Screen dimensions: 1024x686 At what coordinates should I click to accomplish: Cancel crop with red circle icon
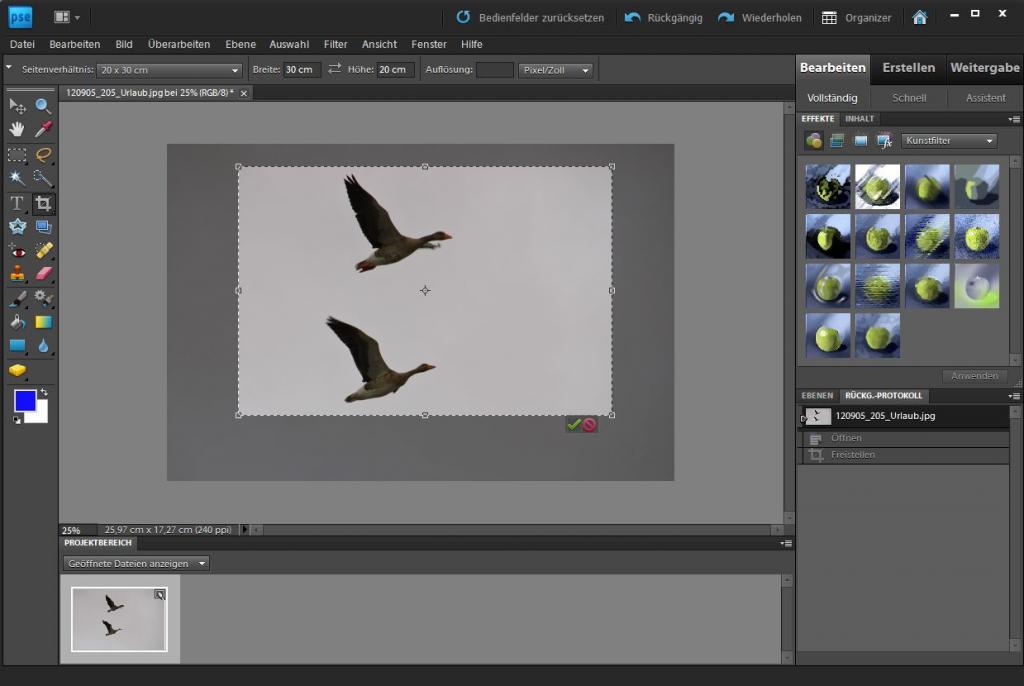click(589, 425)
